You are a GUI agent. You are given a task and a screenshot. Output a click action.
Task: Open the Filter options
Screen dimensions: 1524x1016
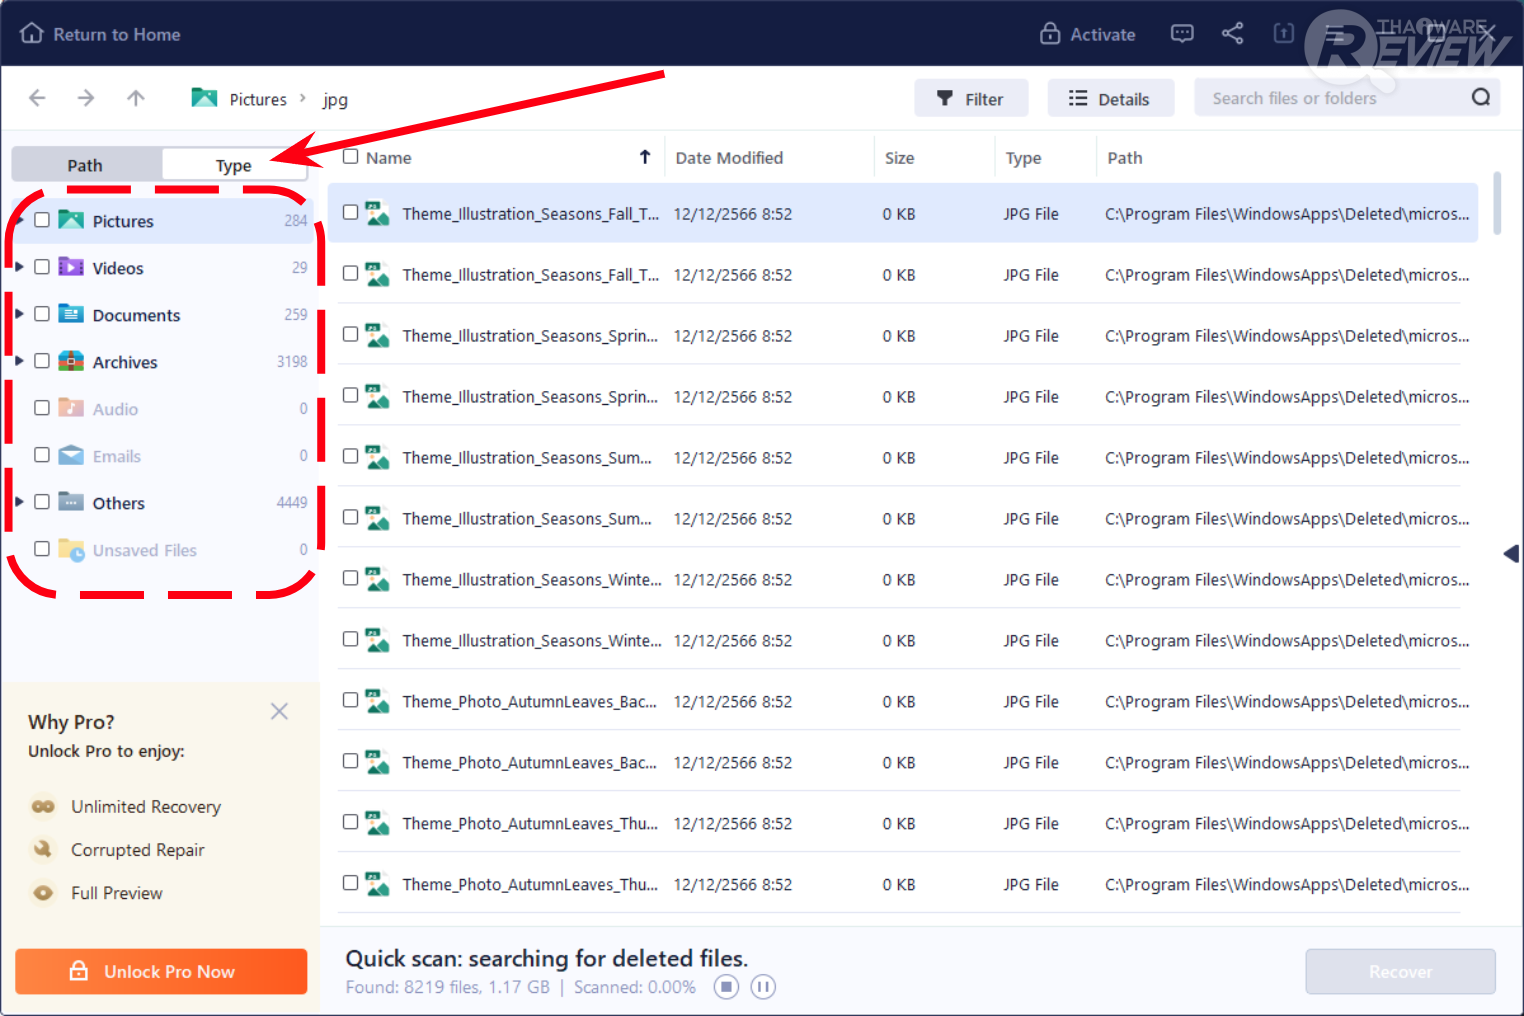(x=970, y=98)
